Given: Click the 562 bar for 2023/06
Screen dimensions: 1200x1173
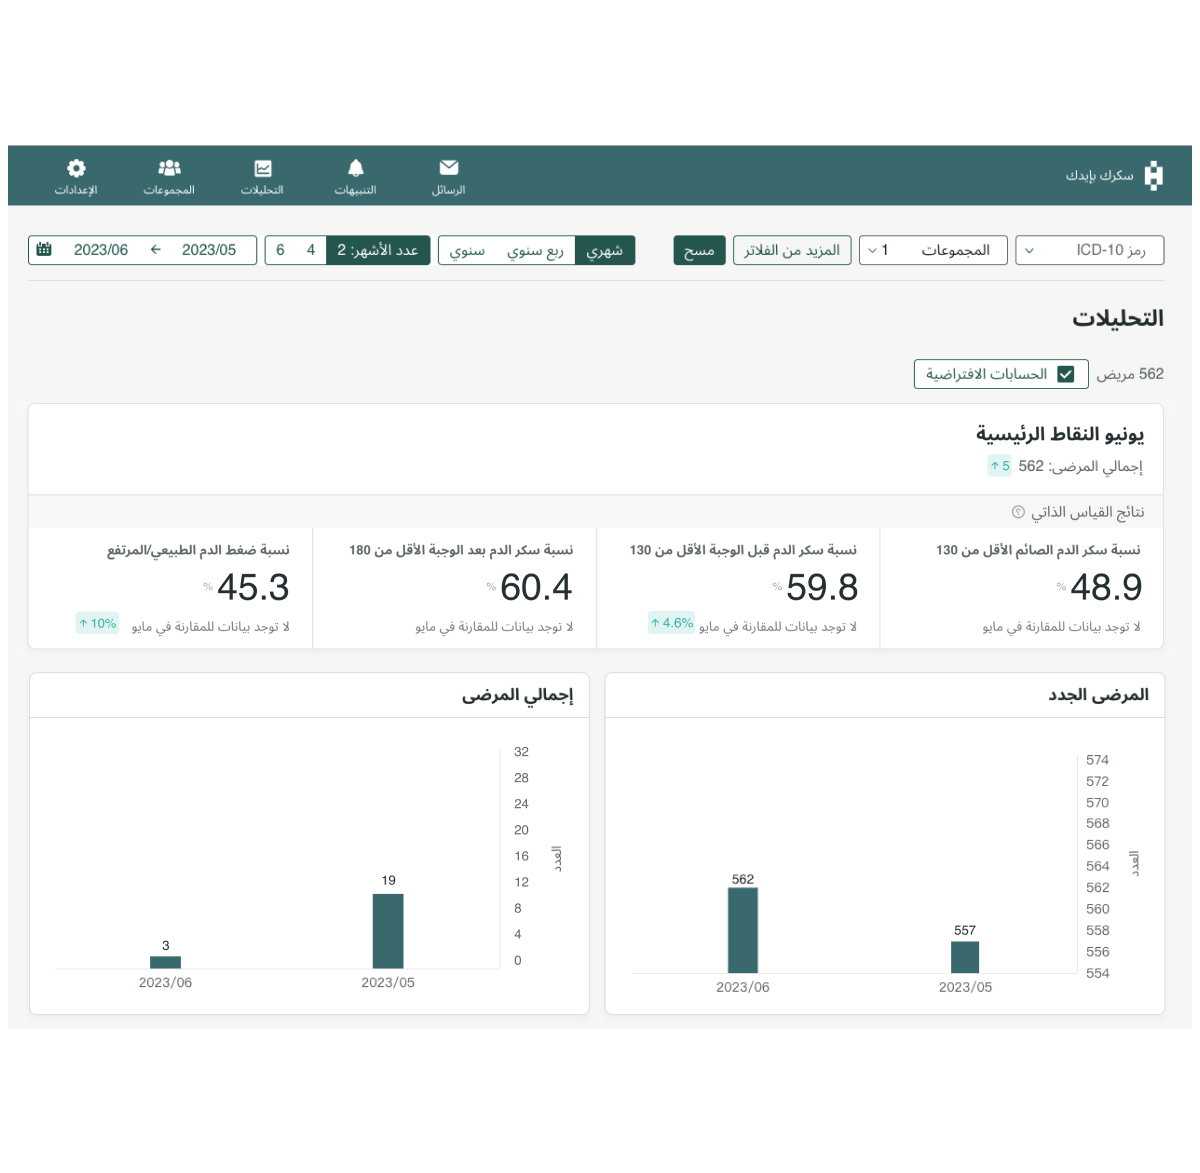Looking at the screenshot, I should click(742, 930).
